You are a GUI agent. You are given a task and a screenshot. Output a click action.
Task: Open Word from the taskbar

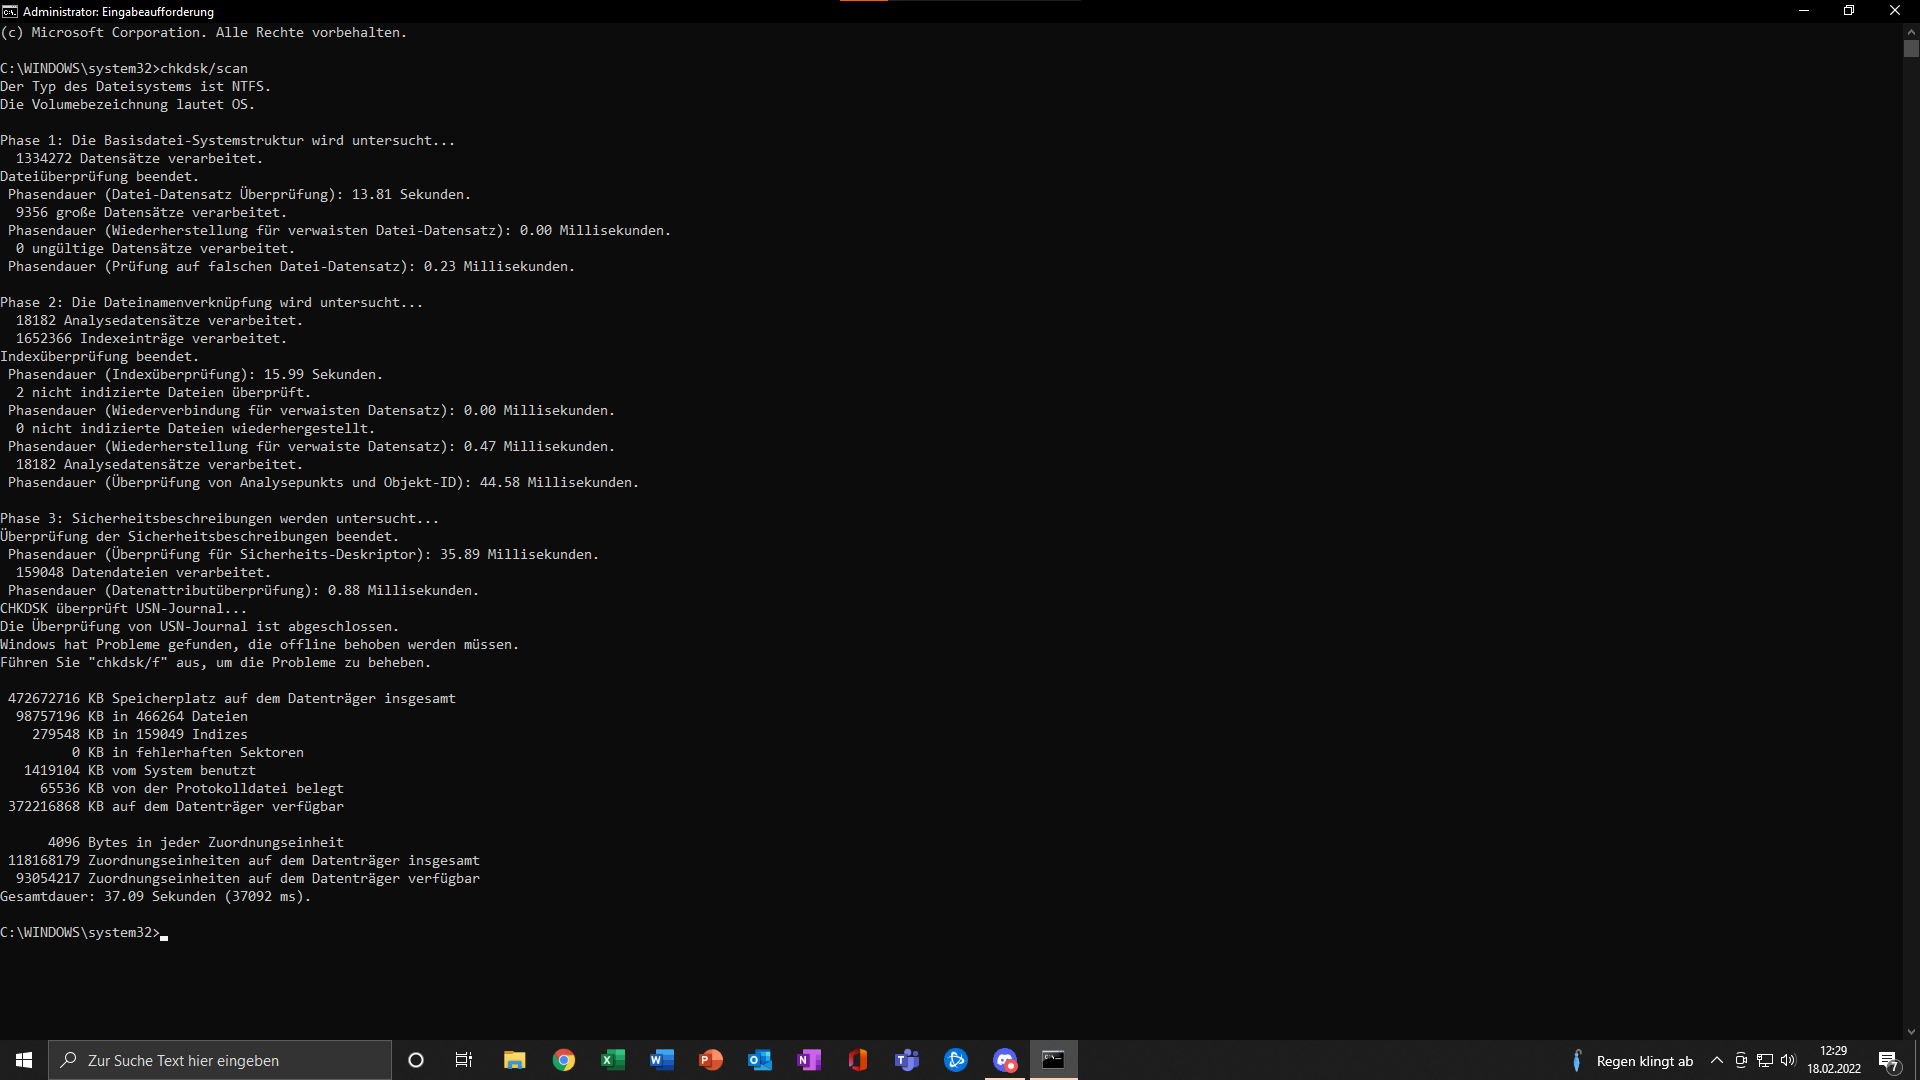coord(662,1060)
